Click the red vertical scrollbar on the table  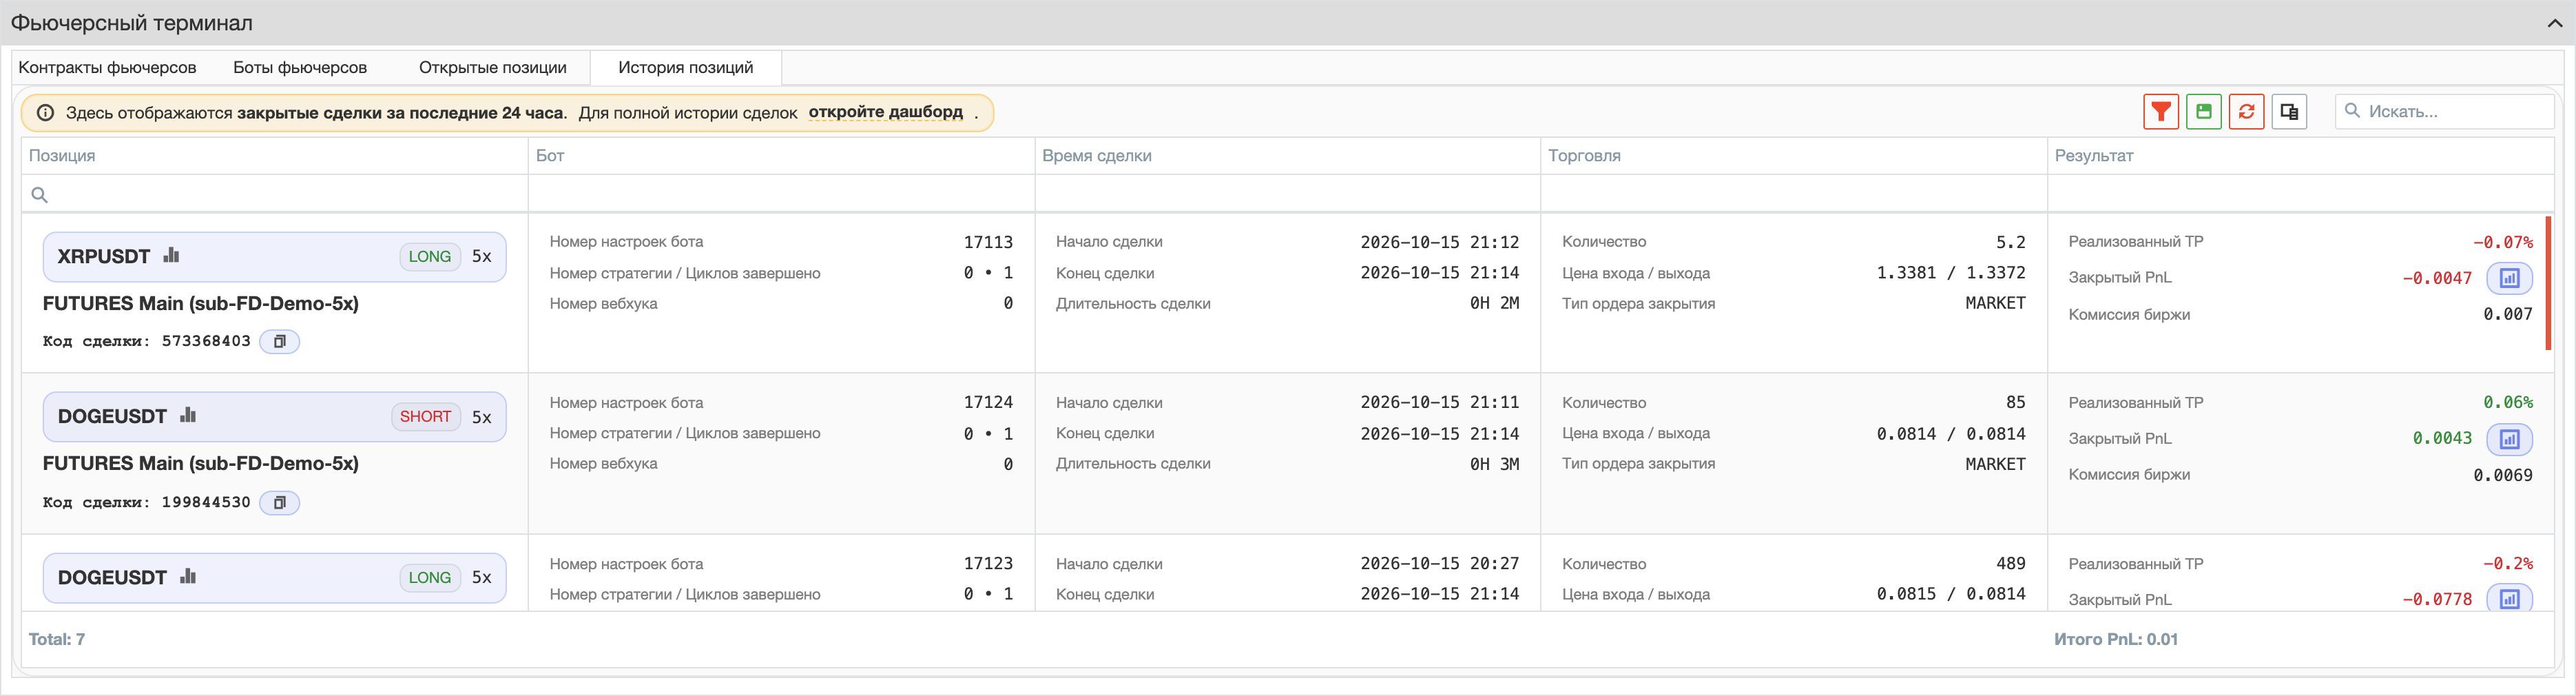point(2549,283)
